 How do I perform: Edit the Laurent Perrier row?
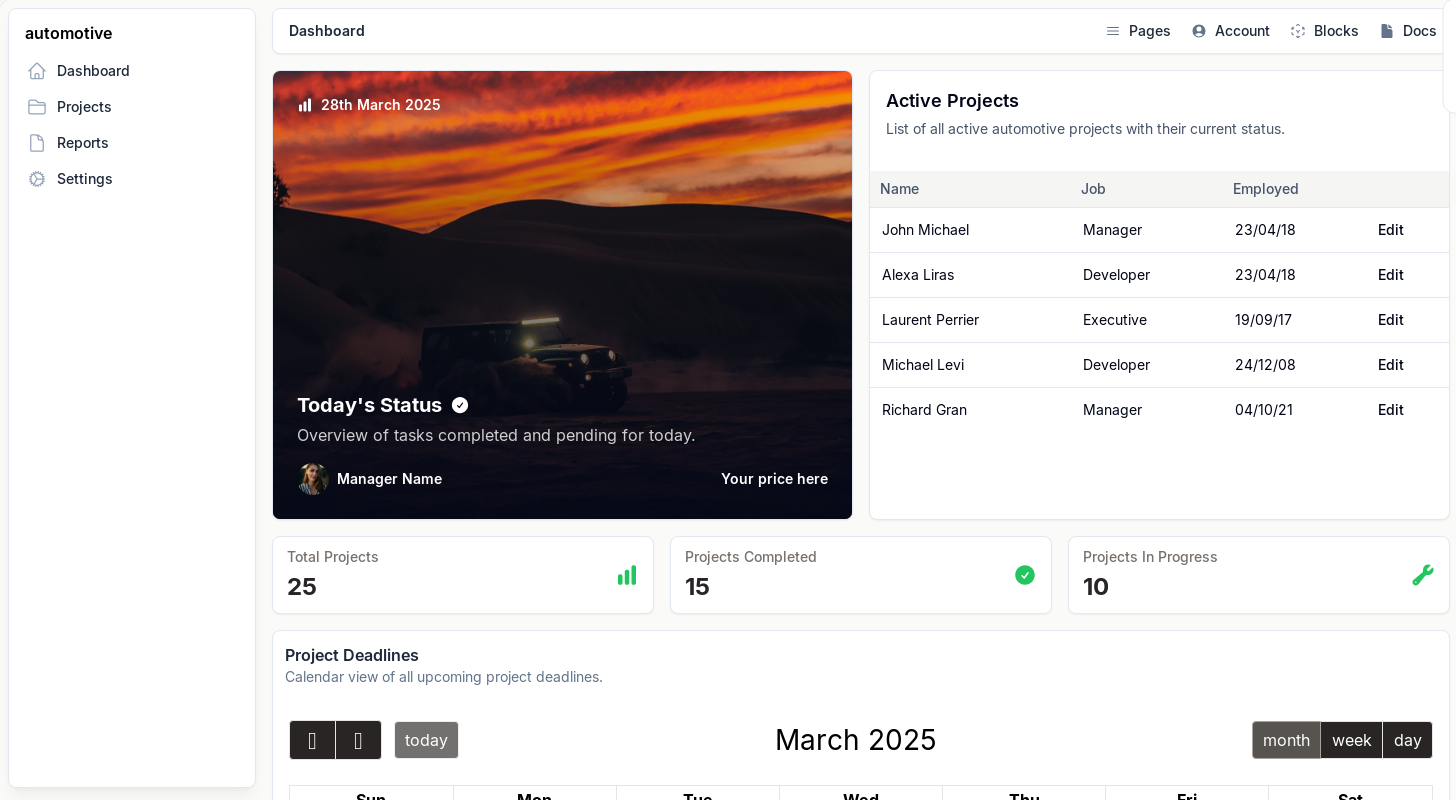point(1390,320)
